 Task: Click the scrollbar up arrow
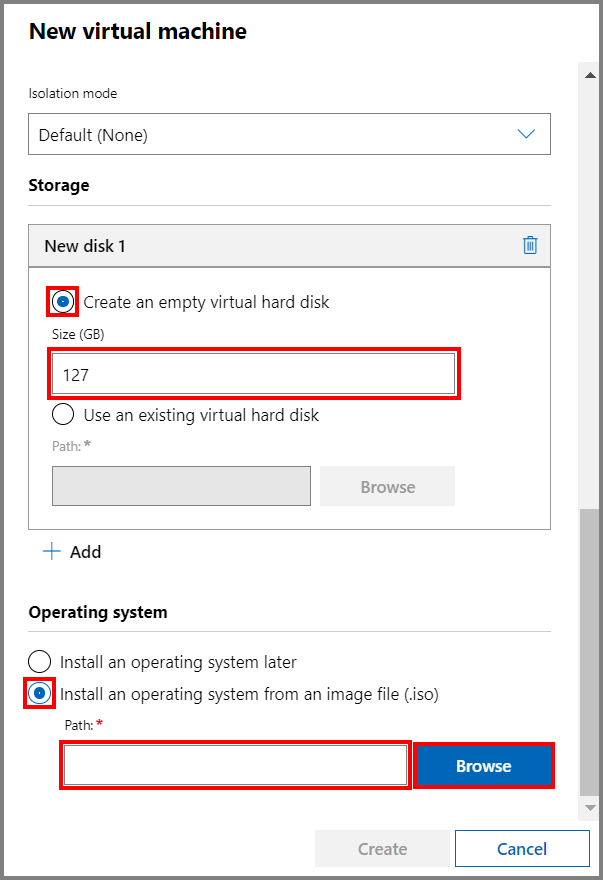[590, 74]
